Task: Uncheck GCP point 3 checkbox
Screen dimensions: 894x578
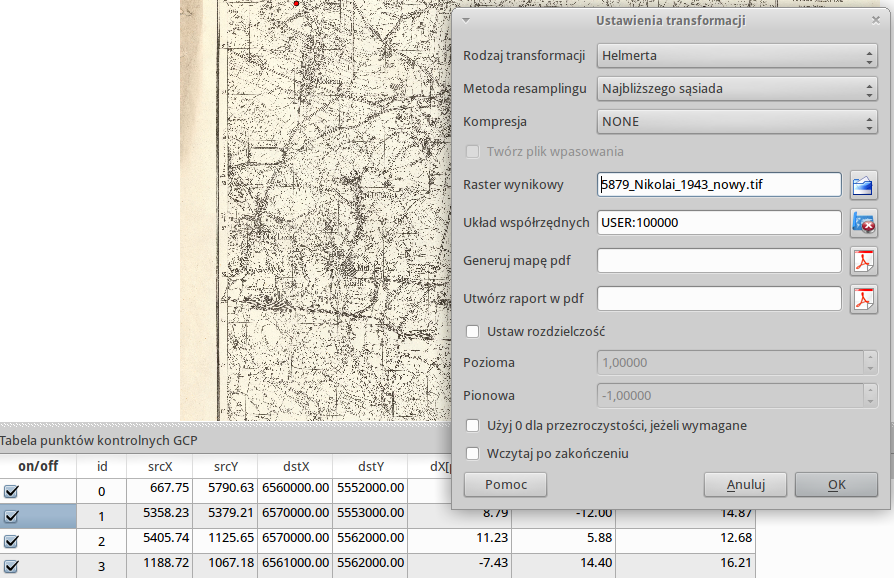Action: (11, 566)
